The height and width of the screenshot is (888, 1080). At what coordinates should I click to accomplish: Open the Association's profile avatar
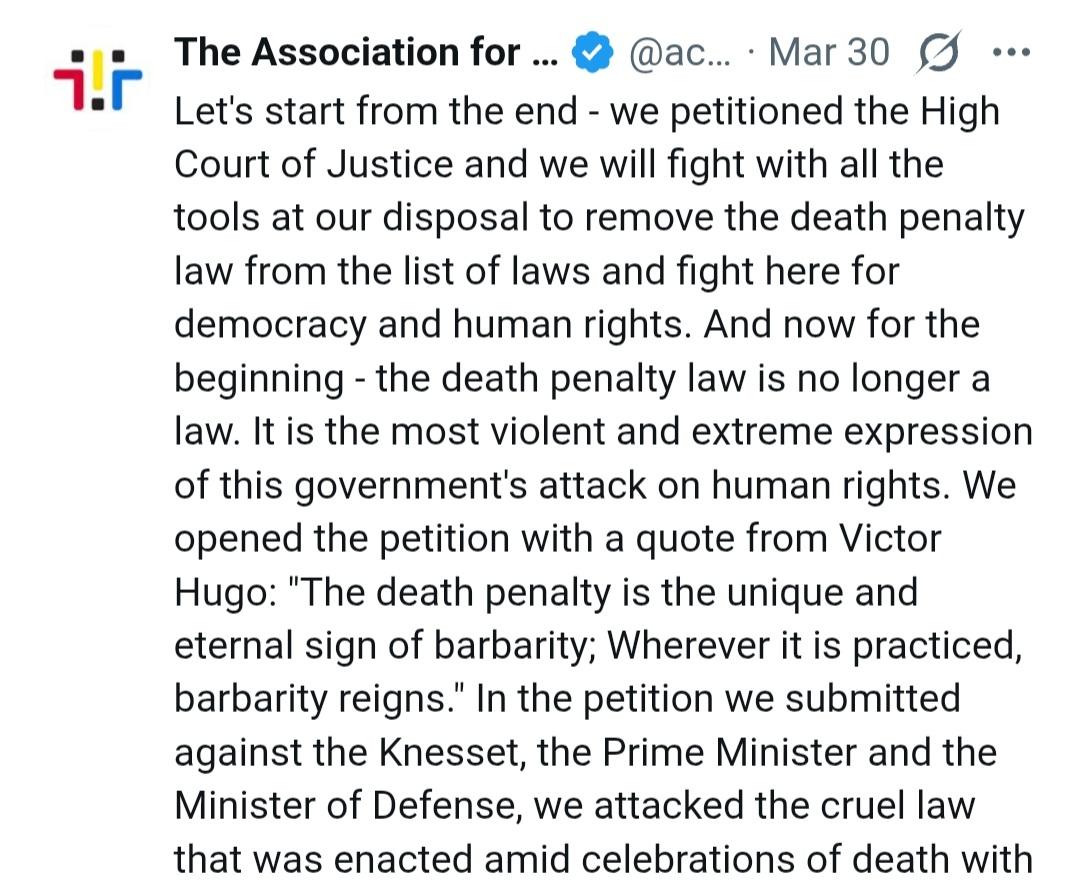97,77
